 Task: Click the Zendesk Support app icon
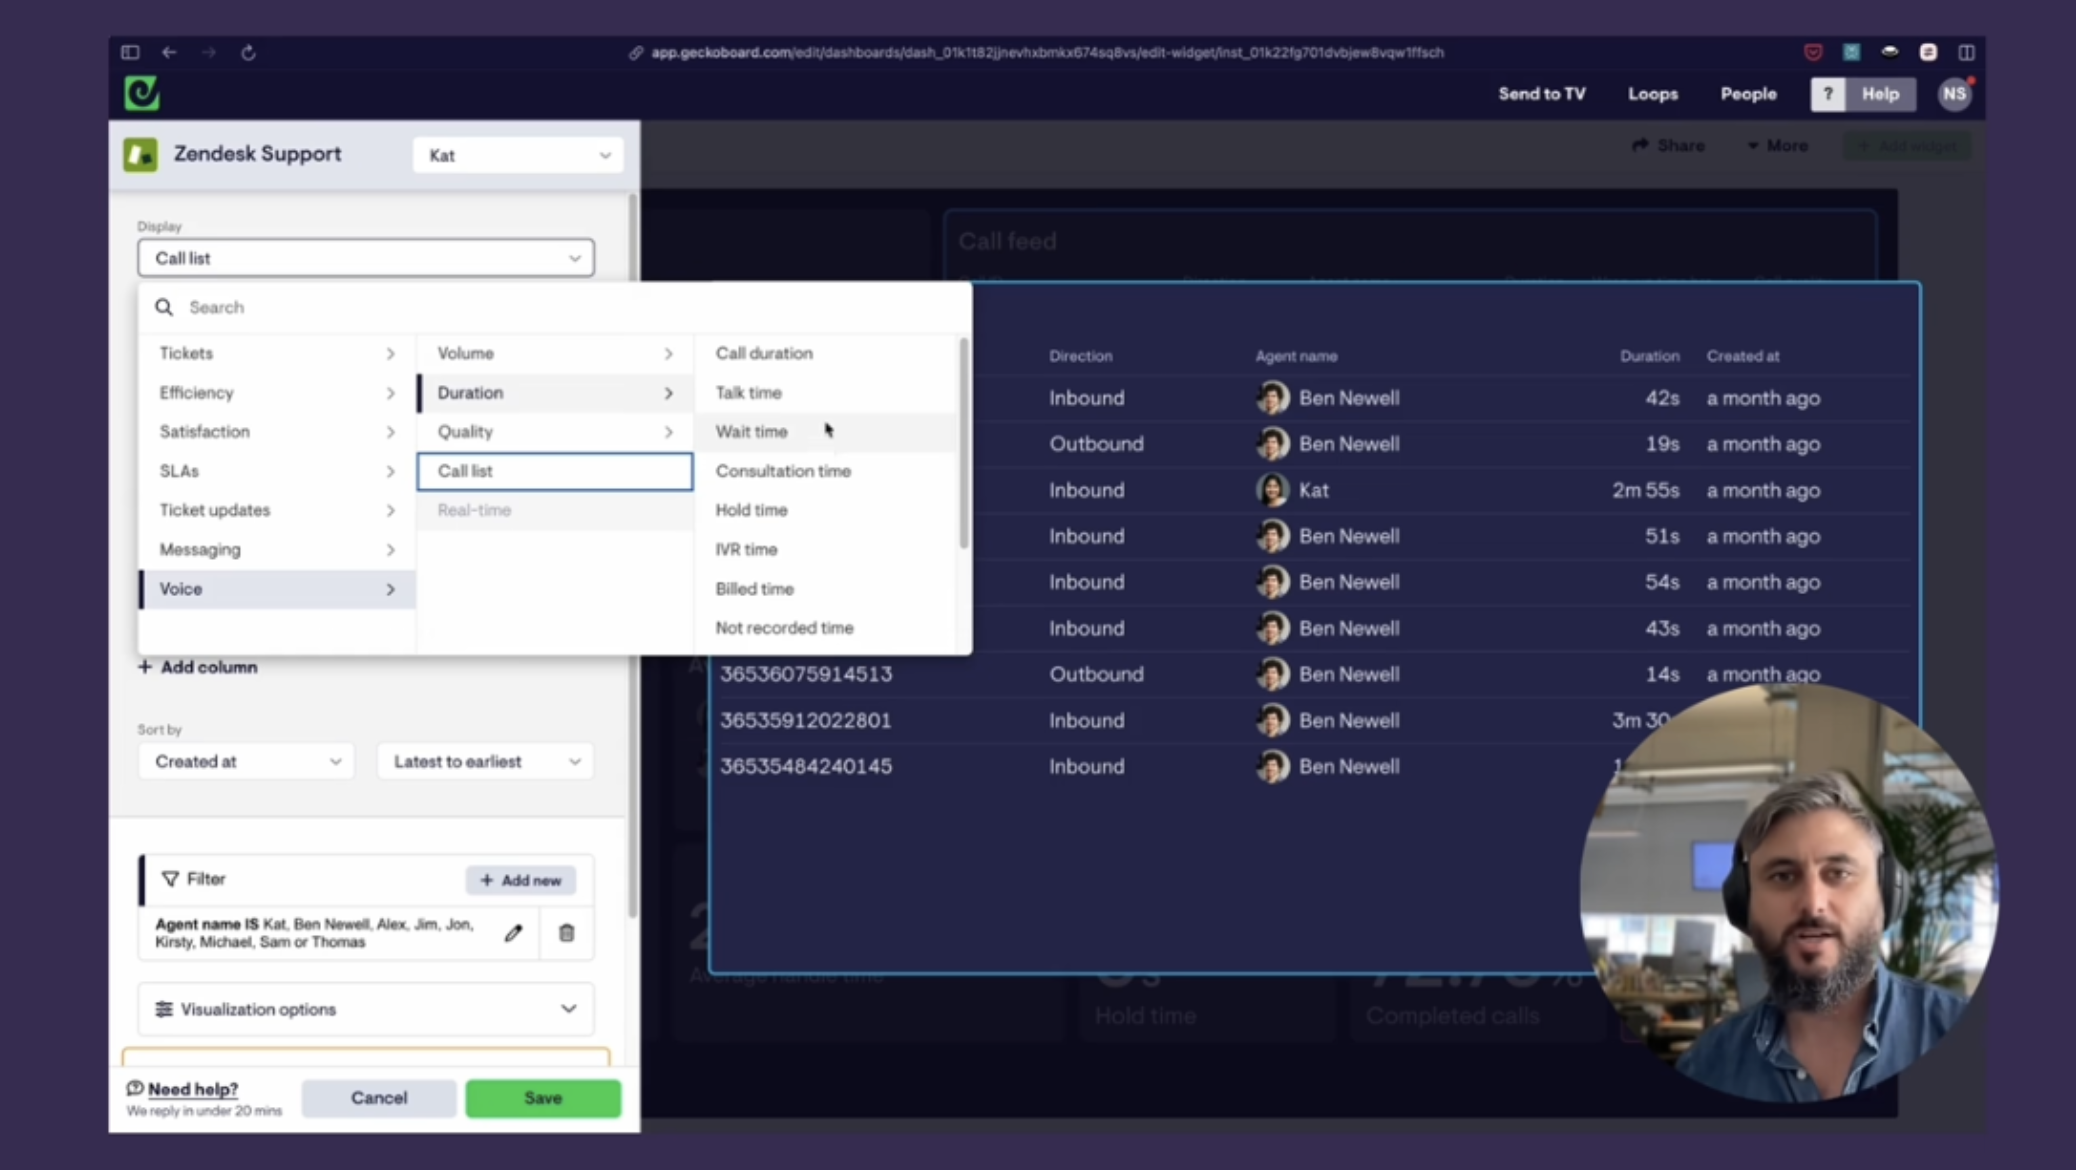[141, 154]
